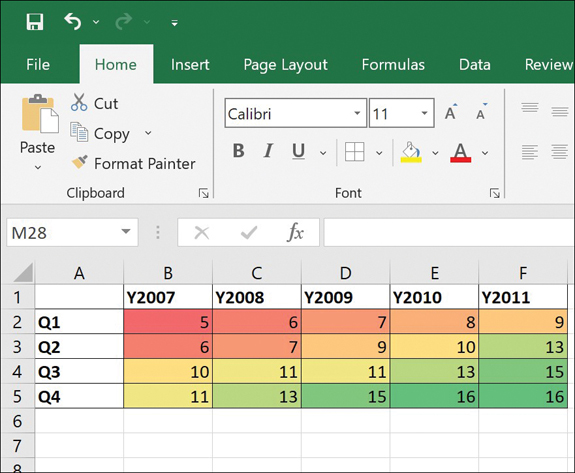Select row 3 header
The width and height of the screenshot is (575, 473).
(17, 346)
